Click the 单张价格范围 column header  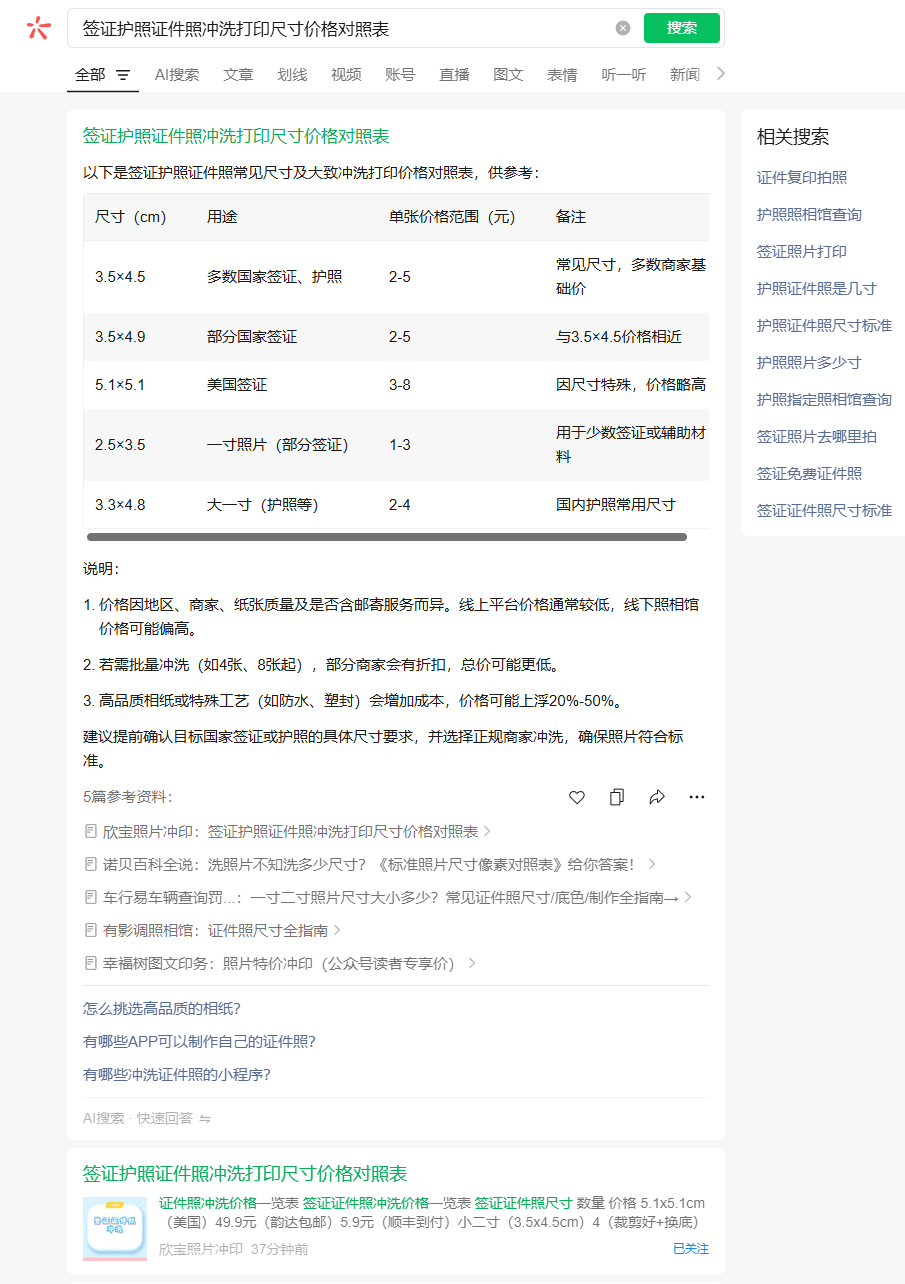point(451,216)
